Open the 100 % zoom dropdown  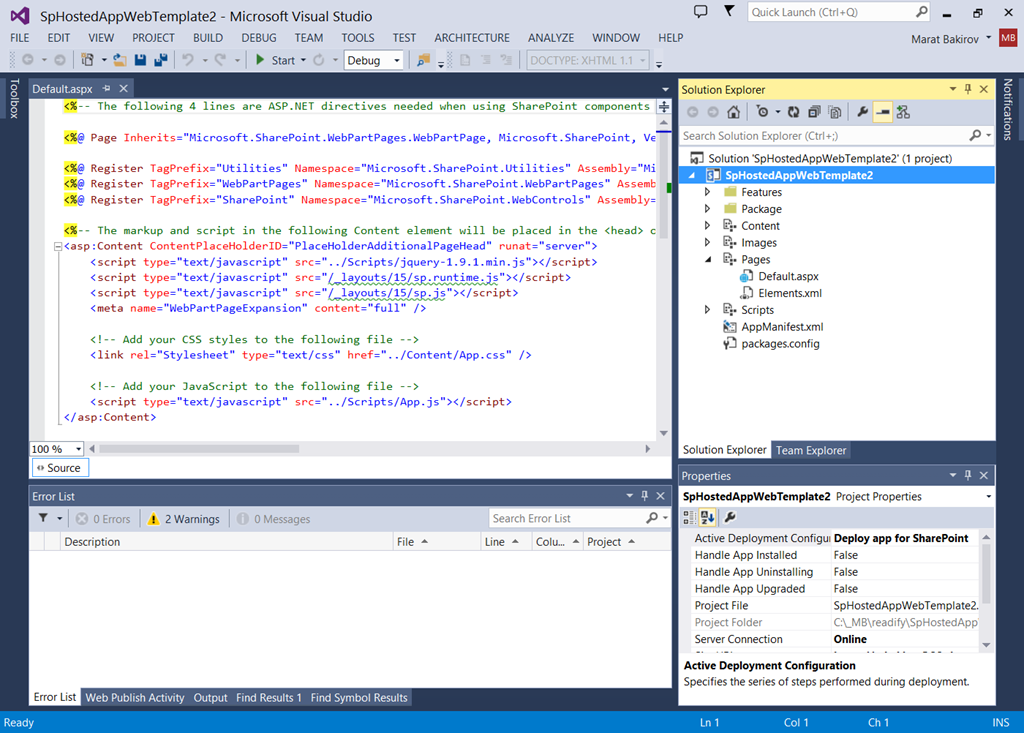tap(78, 449)
